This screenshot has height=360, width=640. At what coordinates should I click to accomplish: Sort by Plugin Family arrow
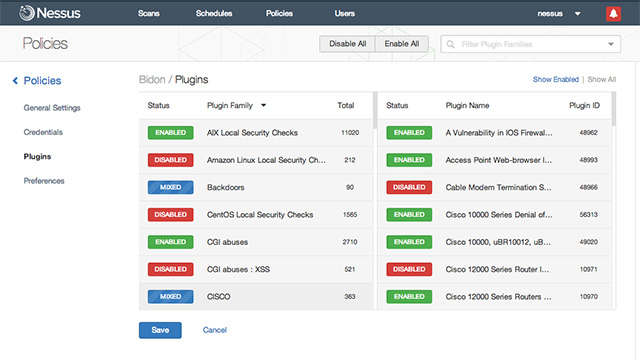point(264,105)
